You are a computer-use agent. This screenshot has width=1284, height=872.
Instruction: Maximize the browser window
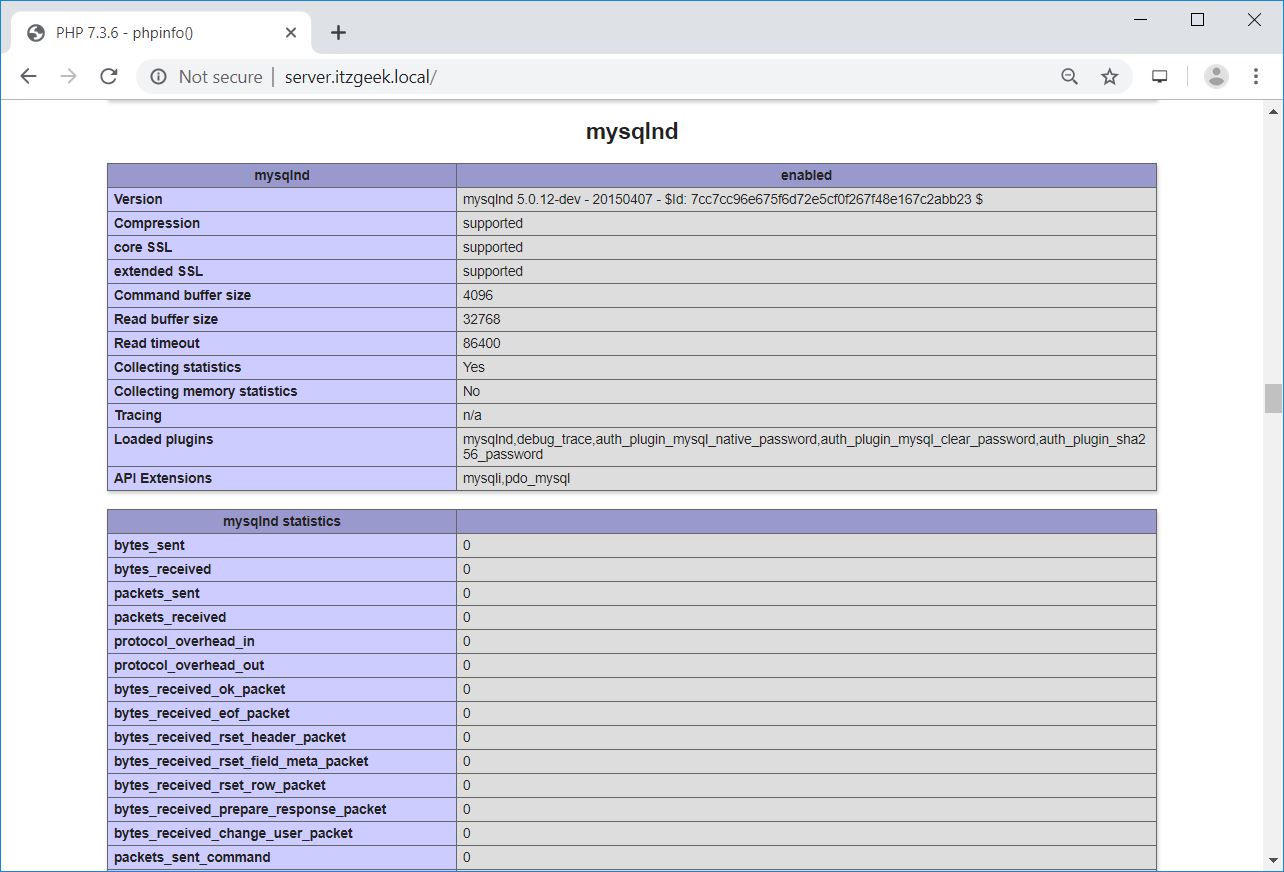(x=1197, y=20)
